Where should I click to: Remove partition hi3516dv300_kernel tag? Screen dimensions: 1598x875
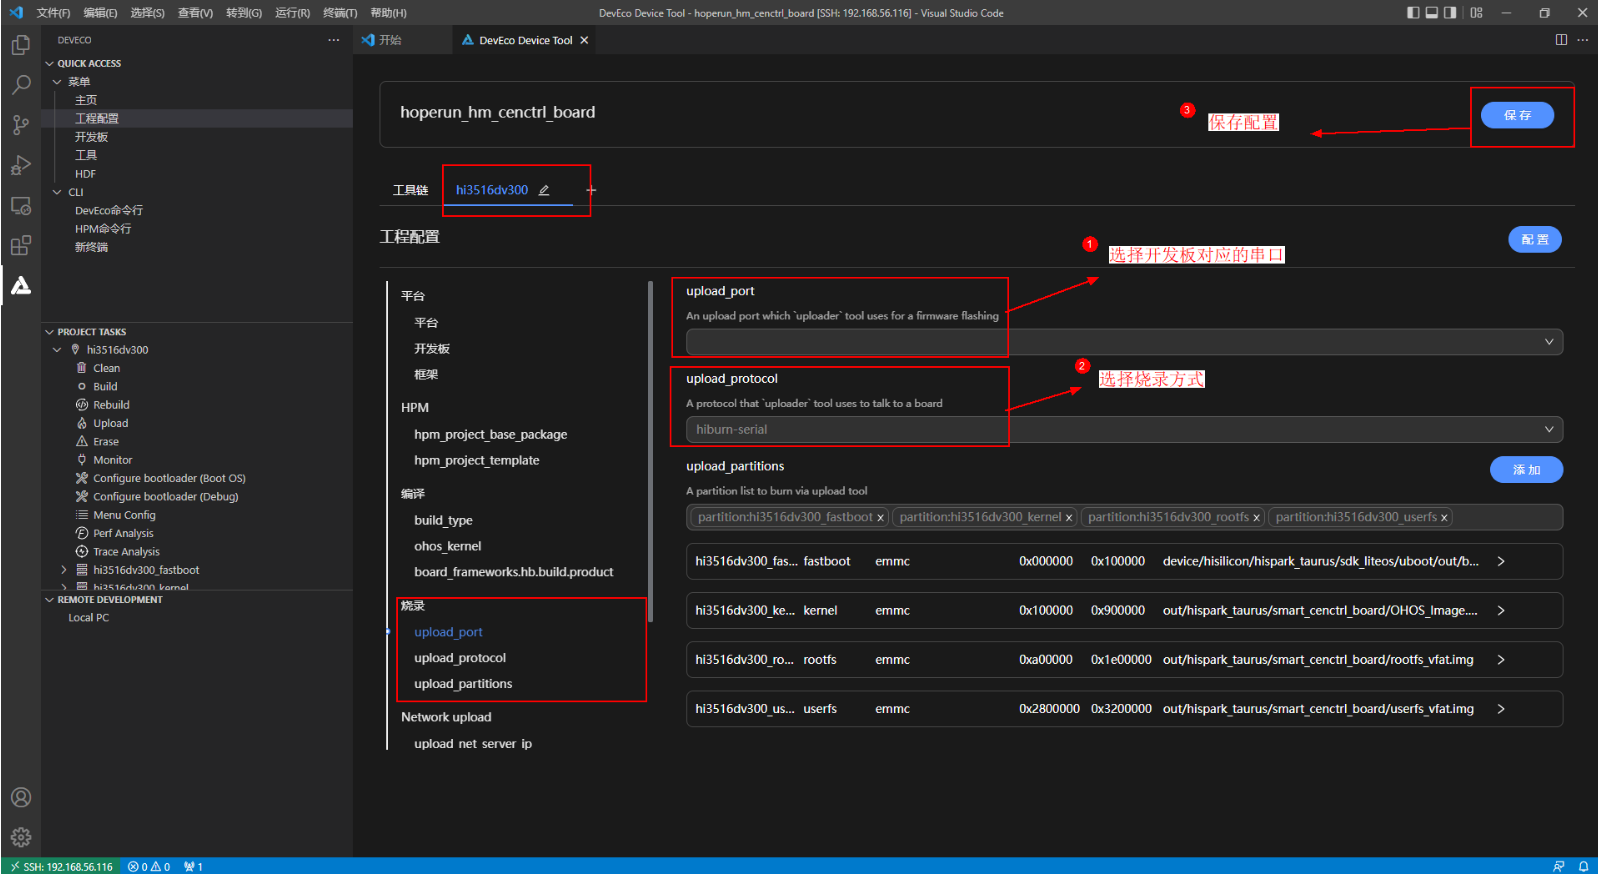(1069, 518)
